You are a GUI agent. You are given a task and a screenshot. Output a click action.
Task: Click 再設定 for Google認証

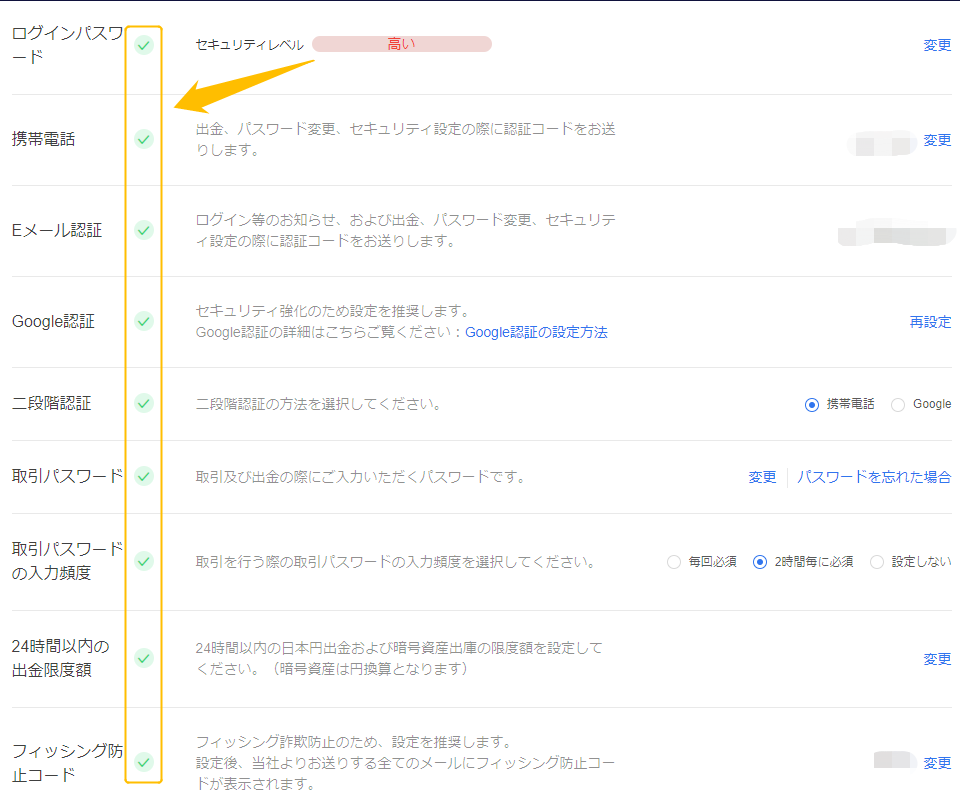tap(931, 322)
